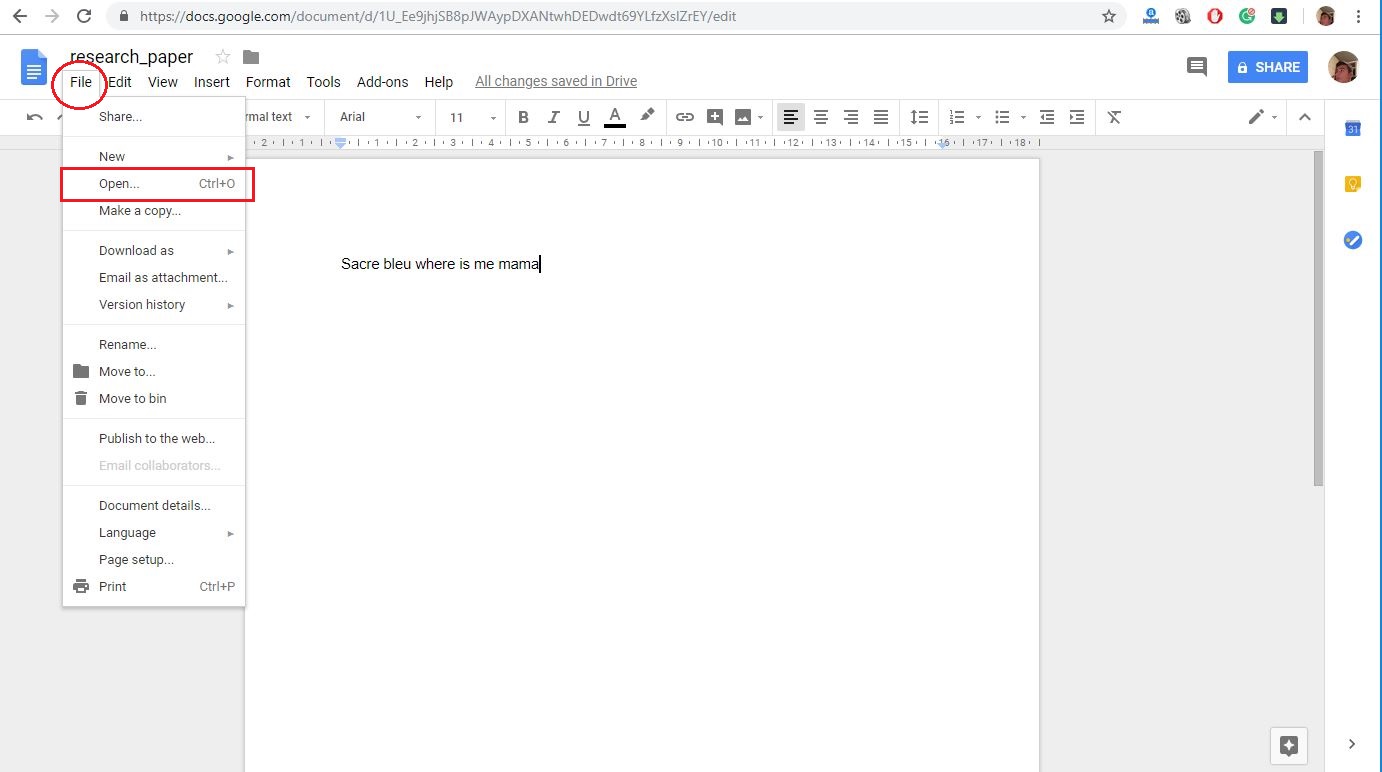Expand the insert image dropdown arrow
1382x772 pixels.
click(x=761, y=117)
